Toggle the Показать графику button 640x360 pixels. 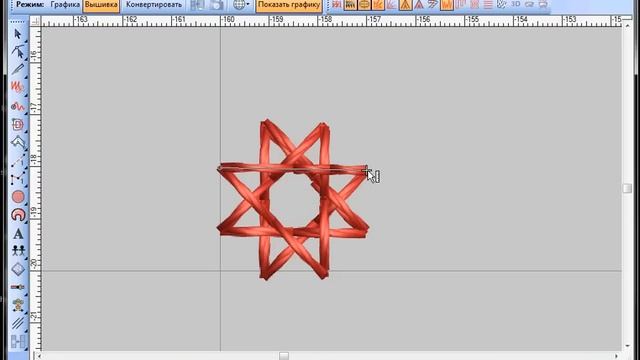pyautogui.click(x=289, y=5)
